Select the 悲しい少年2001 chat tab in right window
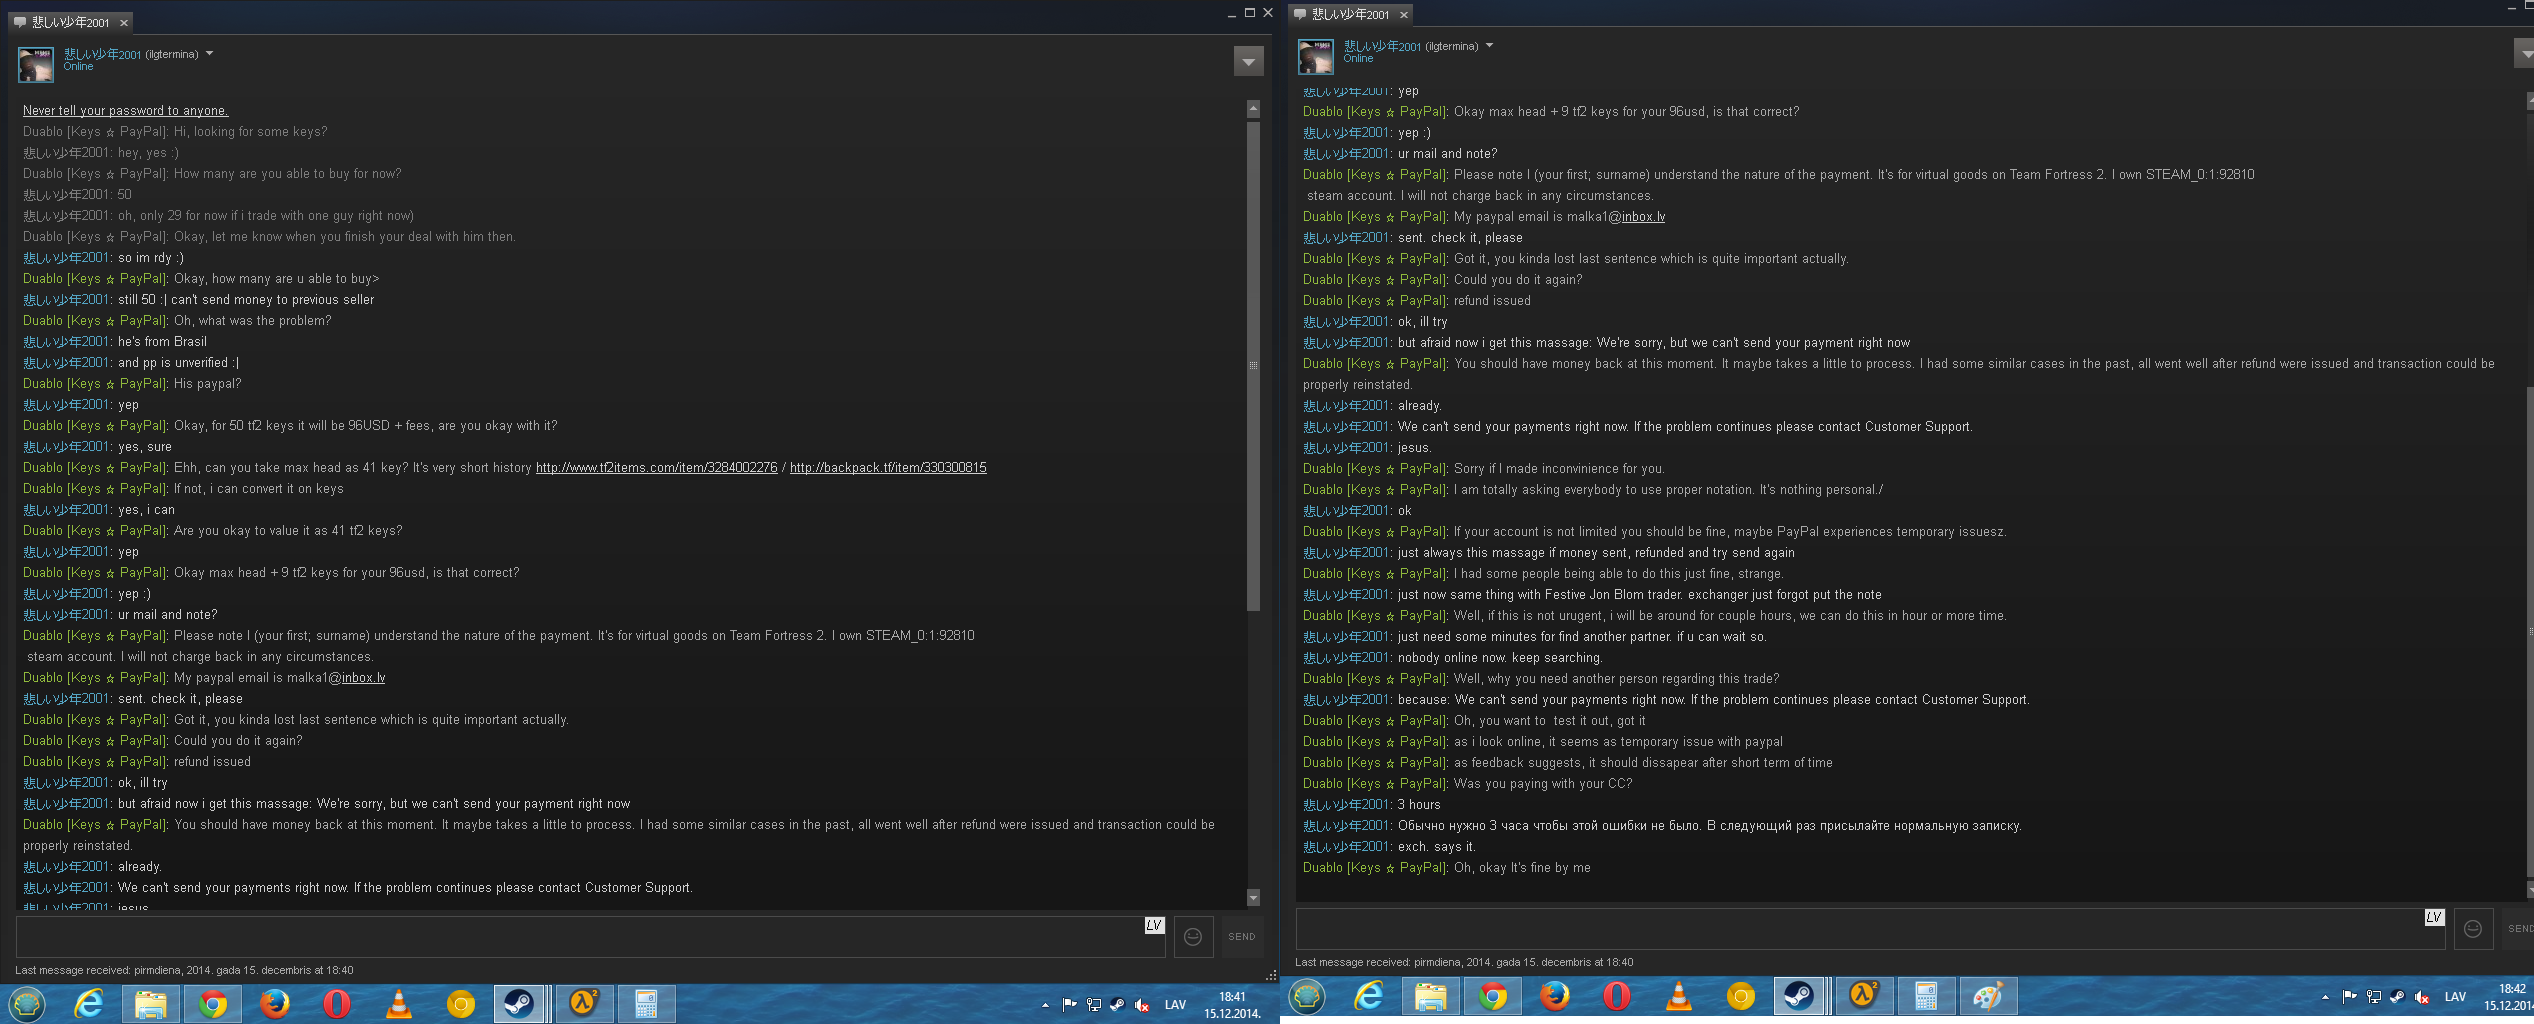 pos(1350,14)
